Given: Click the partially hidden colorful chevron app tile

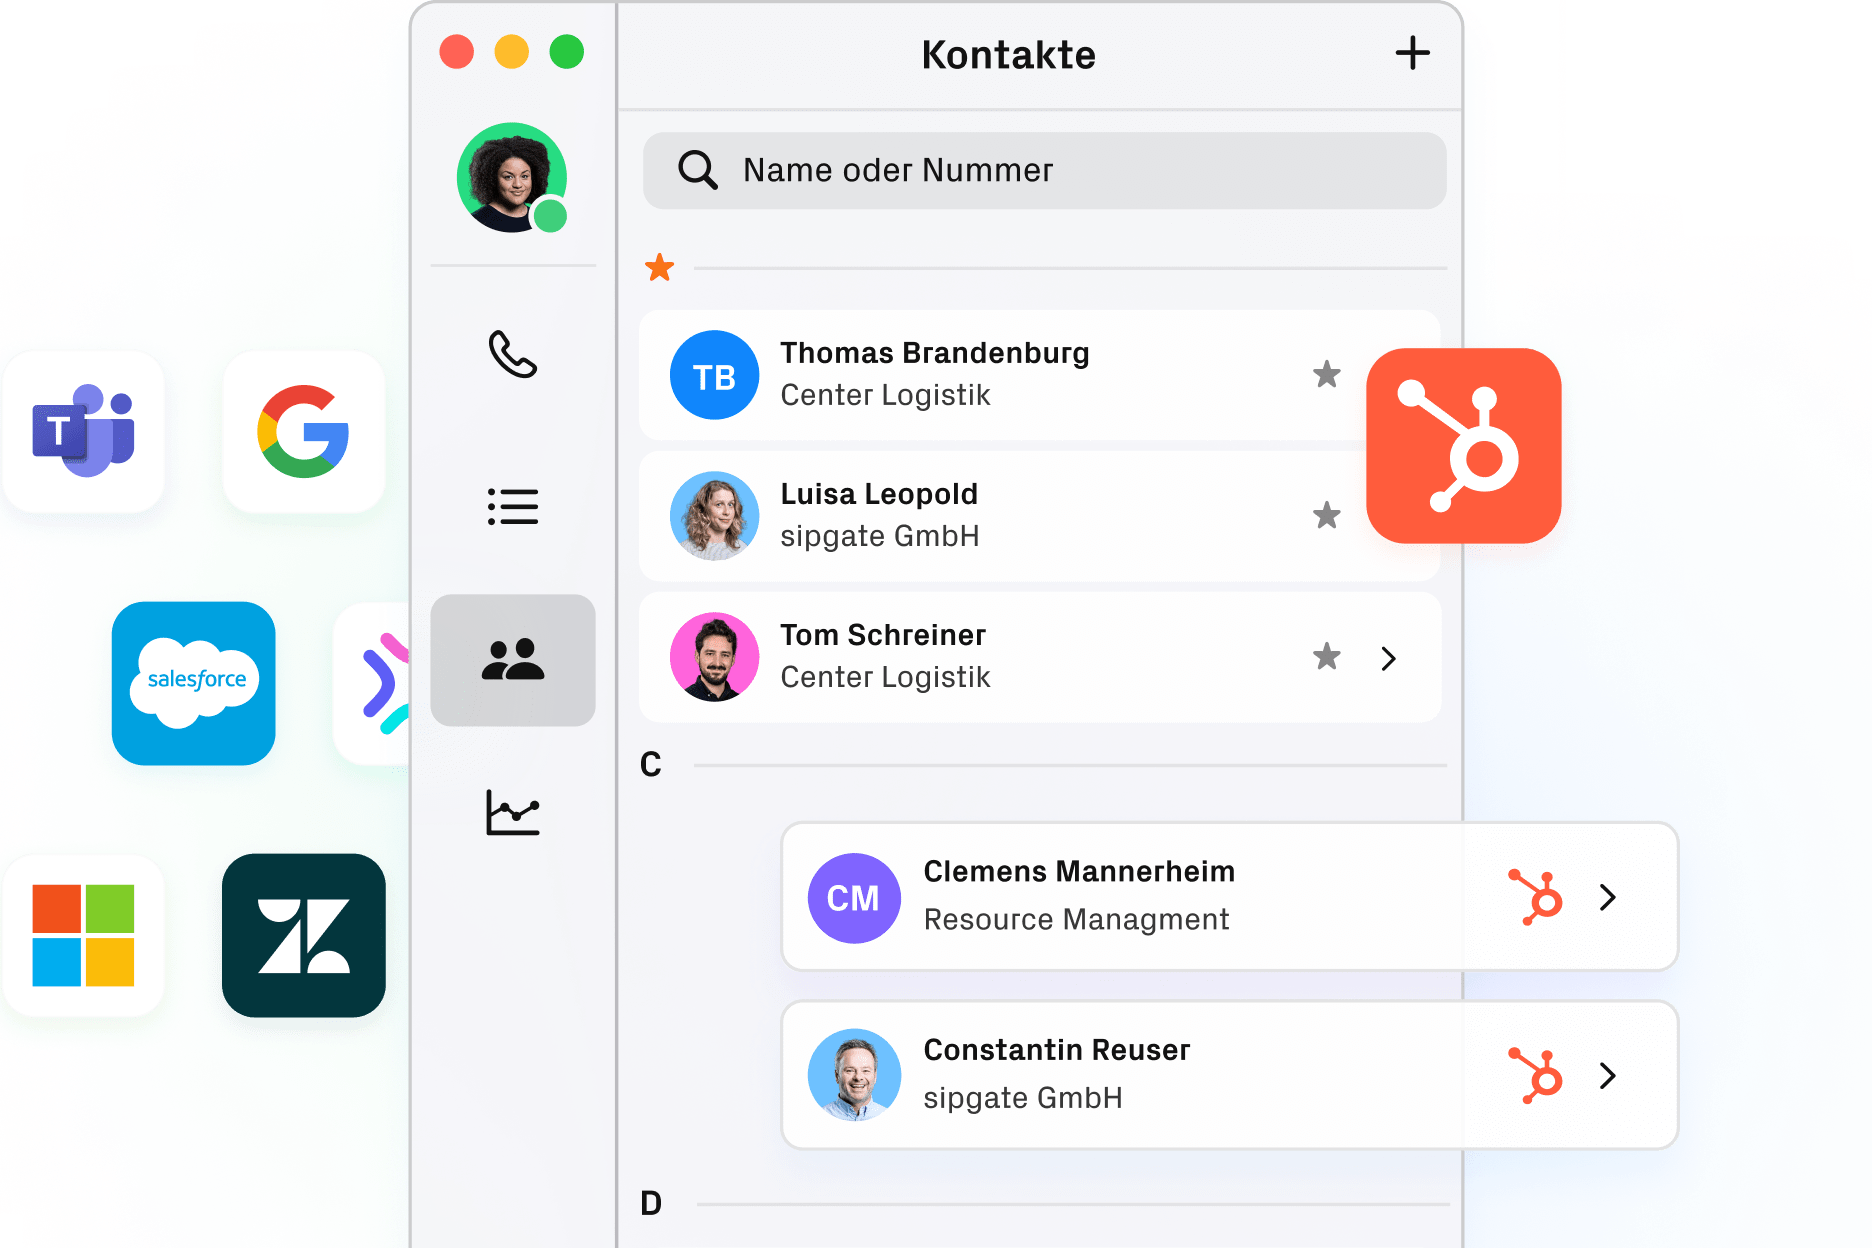Looking at the screenshot, I should click(x=372, y=683).
